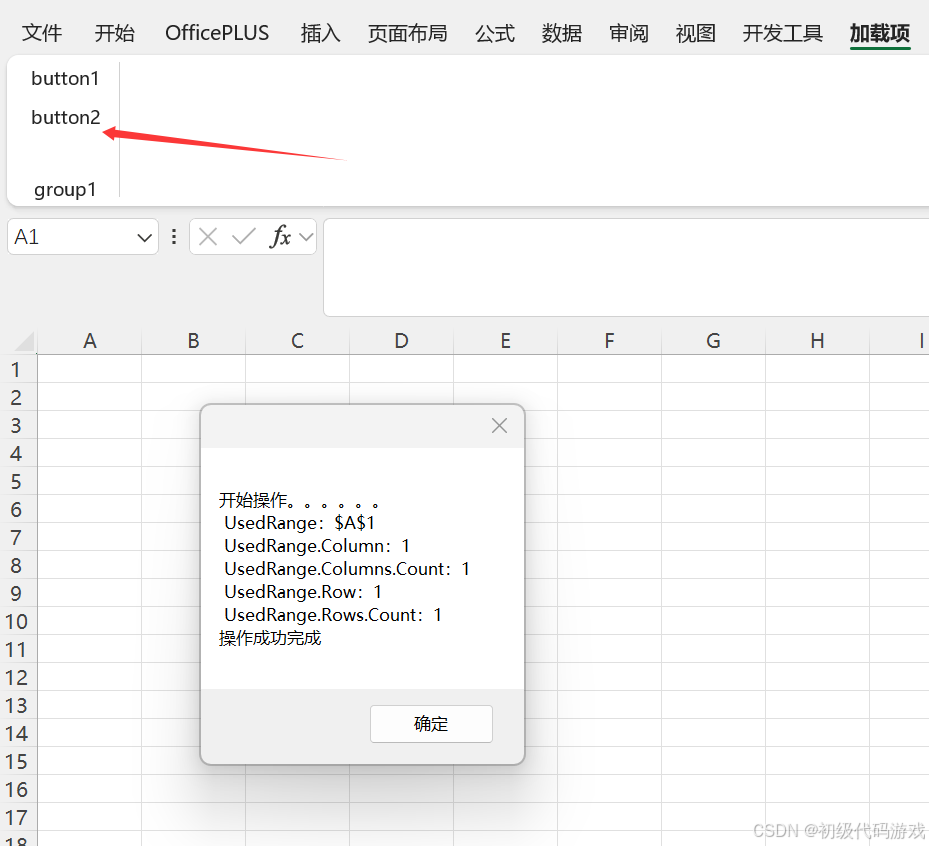Click the formula bar options dots
This screenshot has width=929, height=846.
[x=174, y=237]
